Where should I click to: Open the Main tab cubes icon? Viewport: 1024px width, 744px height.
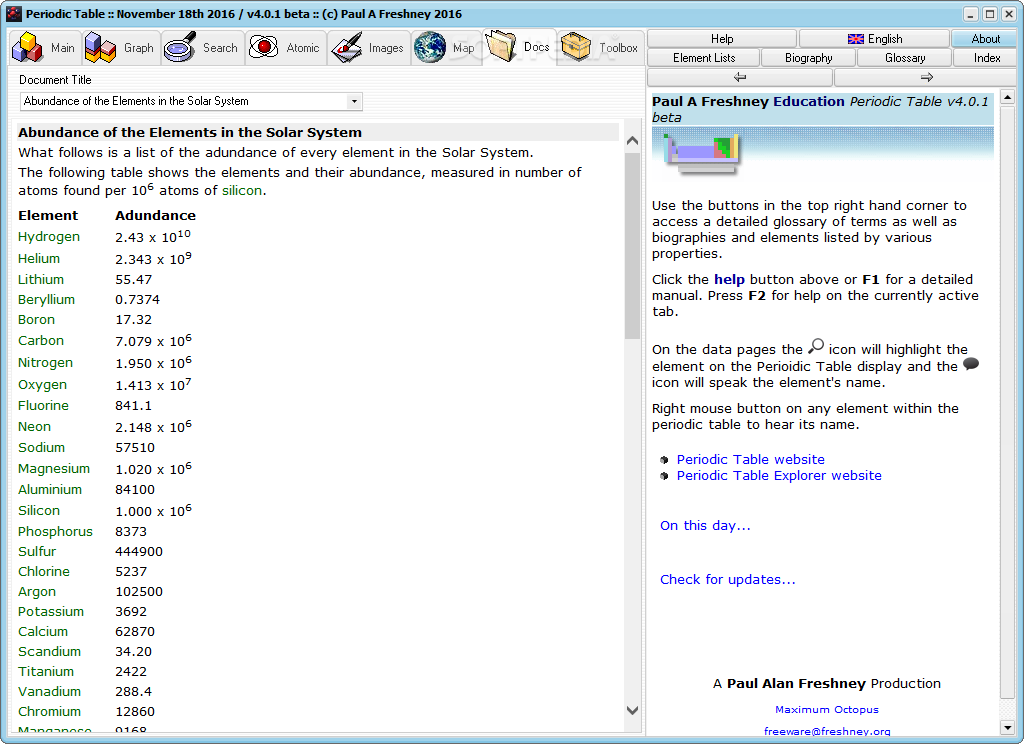[x=27, y=48]
